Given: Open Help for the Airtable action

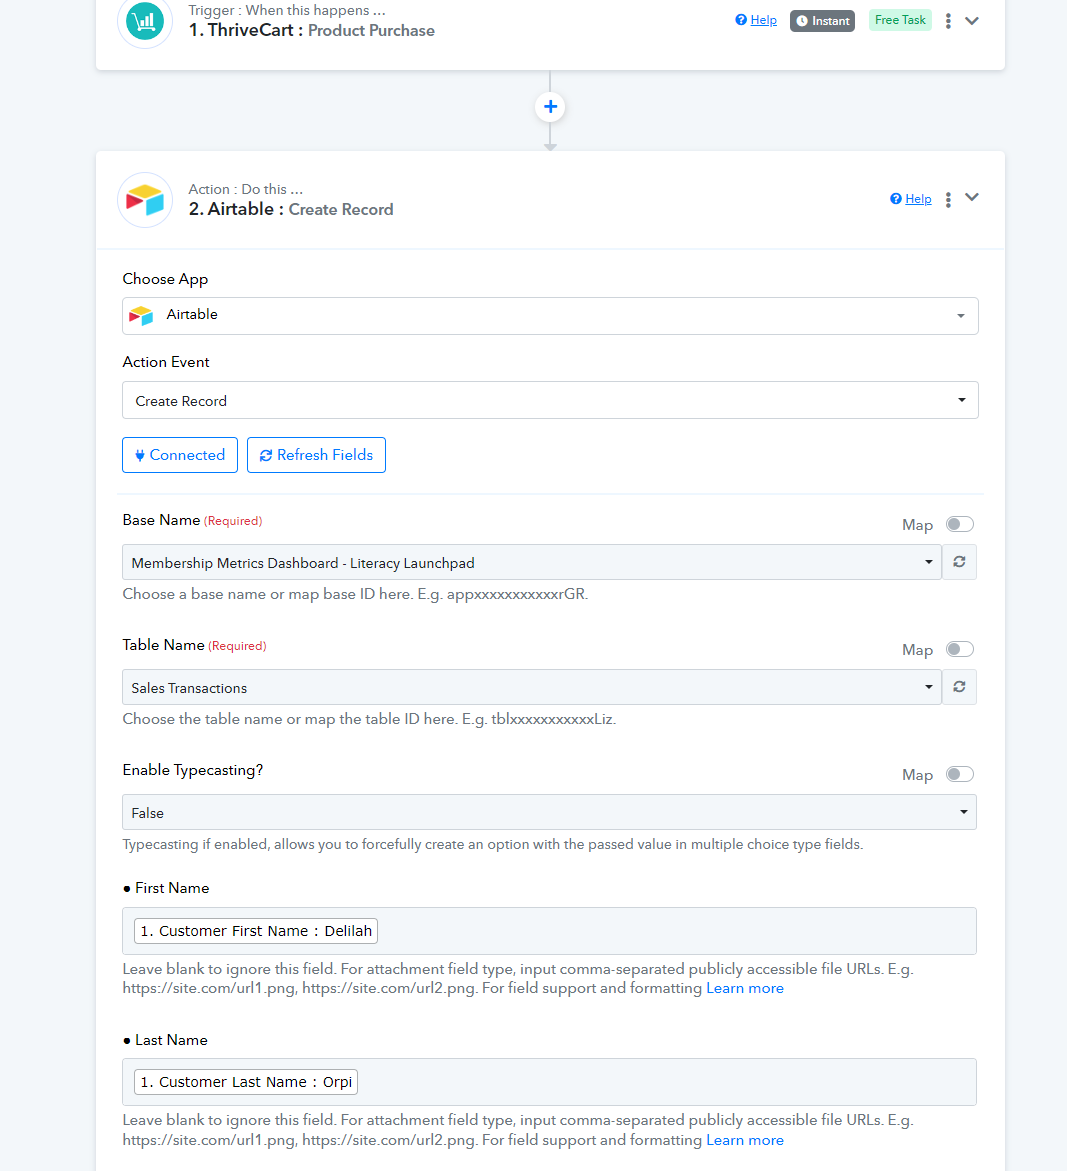Looking at the screenshot, I should 911,199.
